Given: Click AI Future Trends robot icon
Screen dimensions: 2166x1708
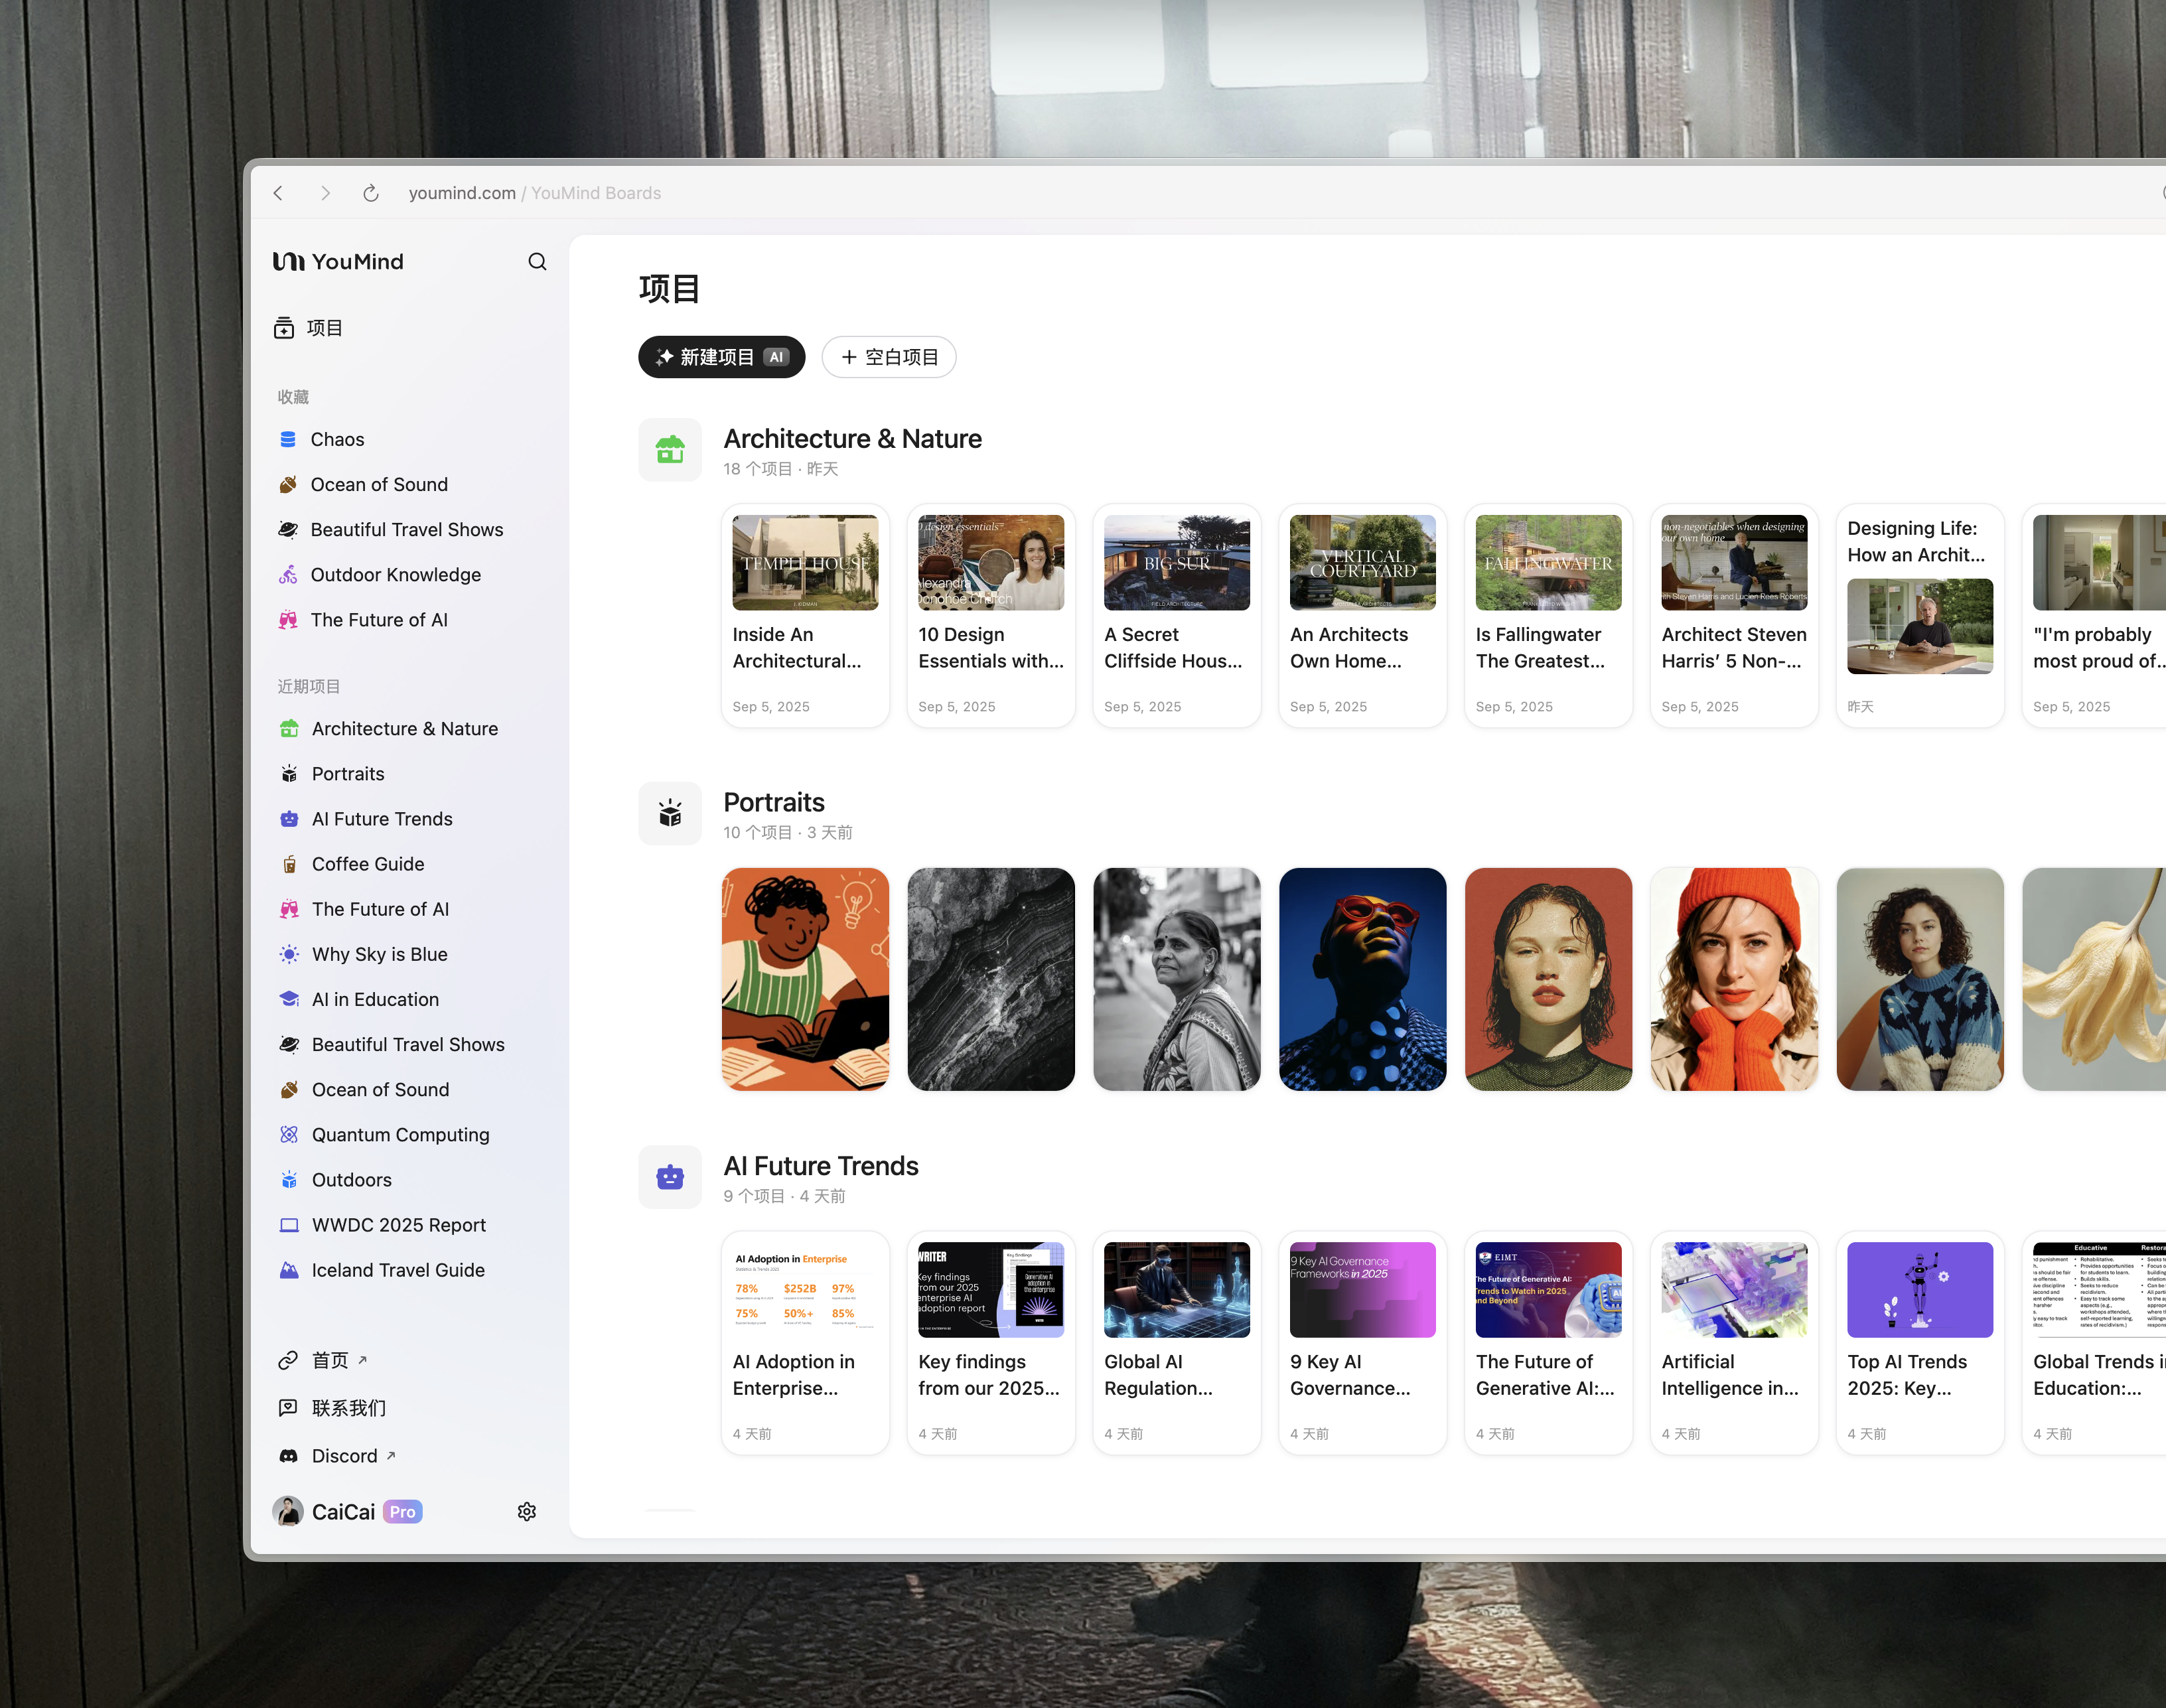Looking at the screenshot, I should [x=670, y=1177].
